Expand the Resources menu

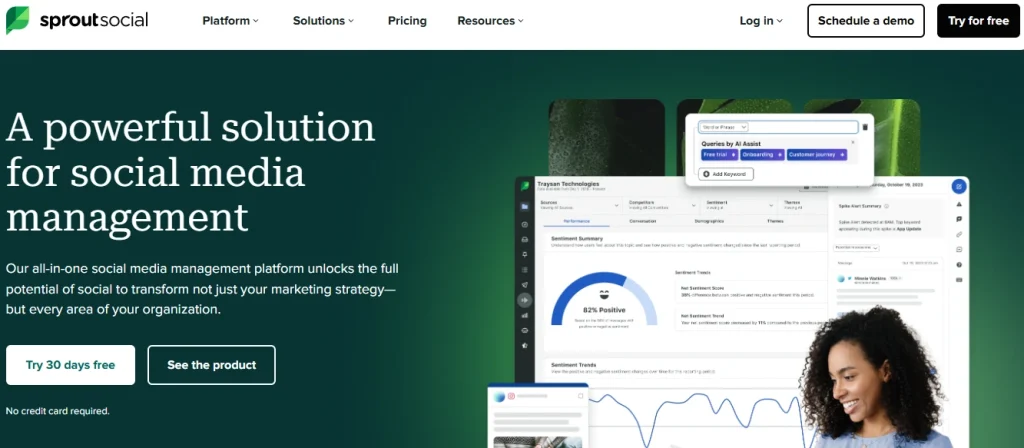tap(490, 20)
